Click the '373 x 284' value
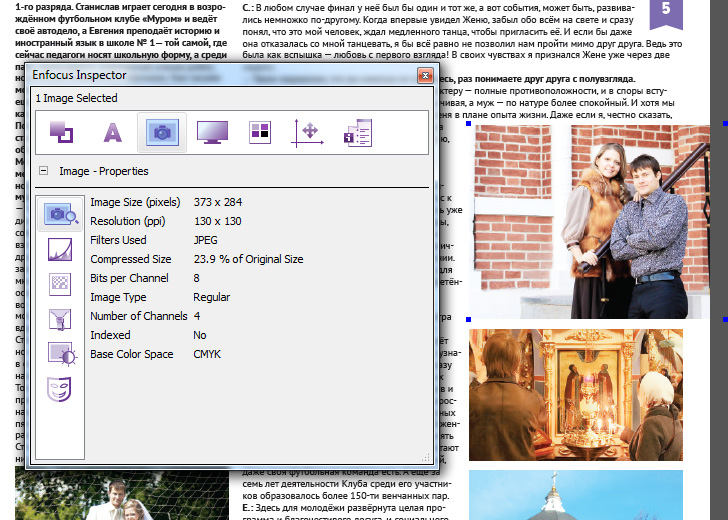Screen dimensions: 728x520 [218, 202]
